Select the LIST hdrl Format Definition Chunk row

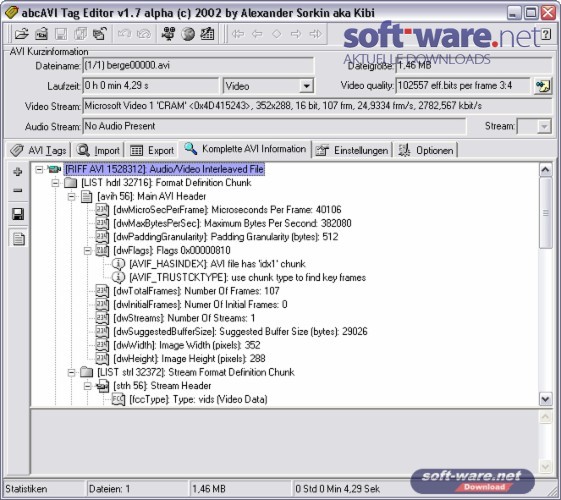coord(166,183)
